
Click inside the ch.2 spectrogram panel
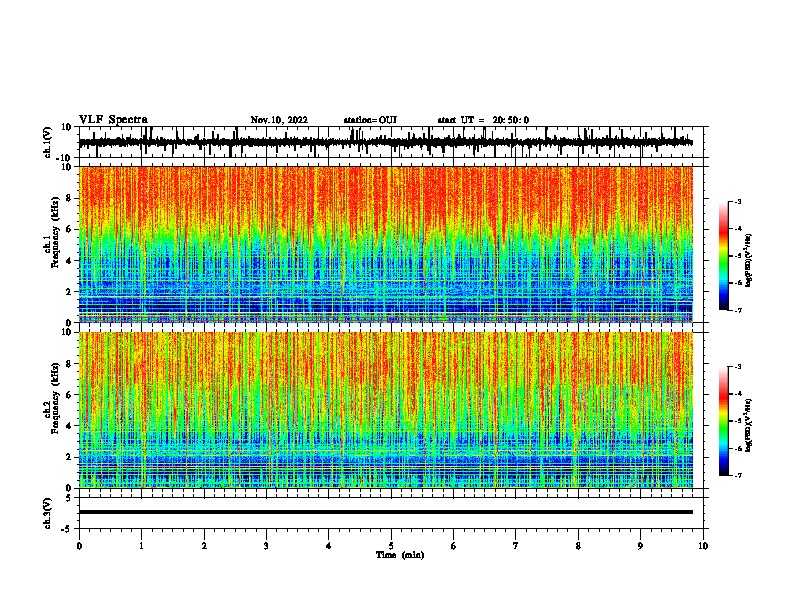pyautogui.click(x=386, y=410)
